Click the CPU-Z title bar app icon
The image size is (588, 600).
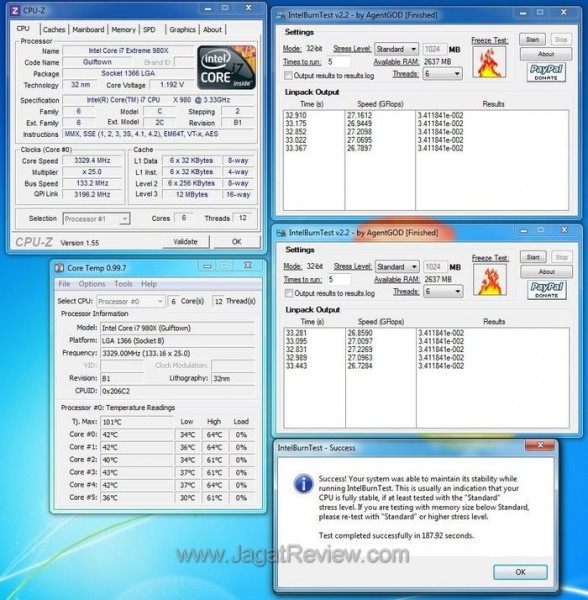tap(15, 10)
